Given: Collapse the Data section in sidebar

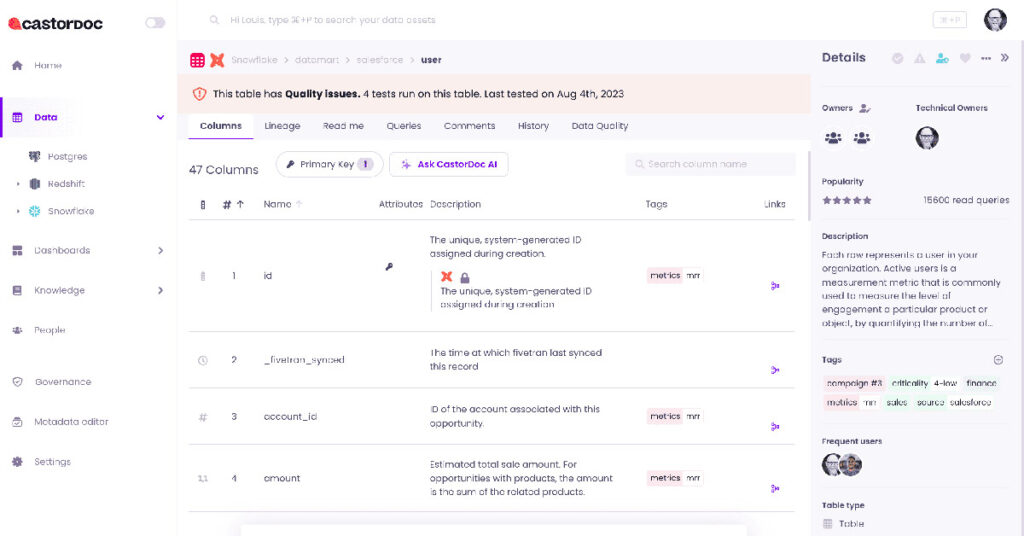Looking at the screenshot, I should 160,117.
